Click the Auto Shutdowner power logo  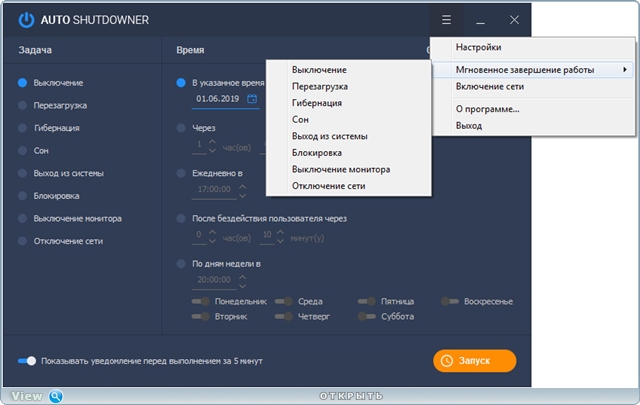(26, 20)
